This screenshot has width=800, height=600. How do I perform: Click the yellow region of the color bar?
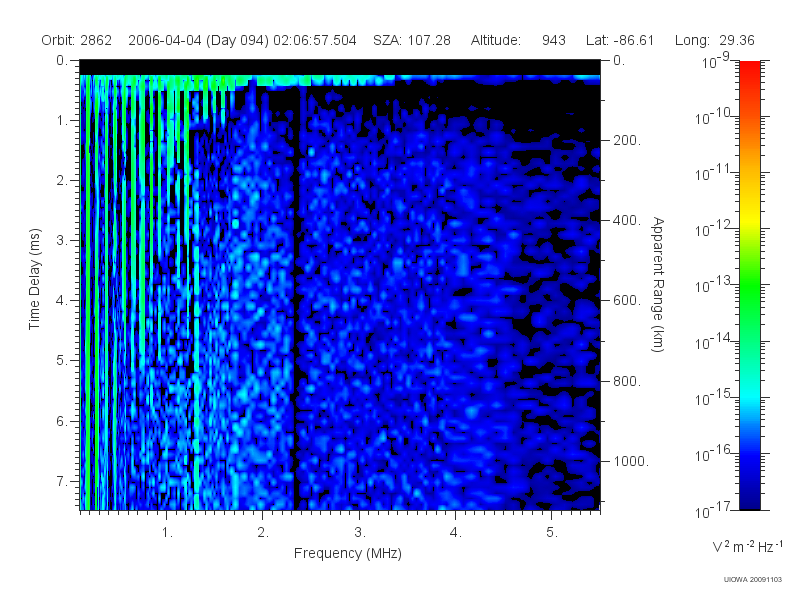click(750, 217)
